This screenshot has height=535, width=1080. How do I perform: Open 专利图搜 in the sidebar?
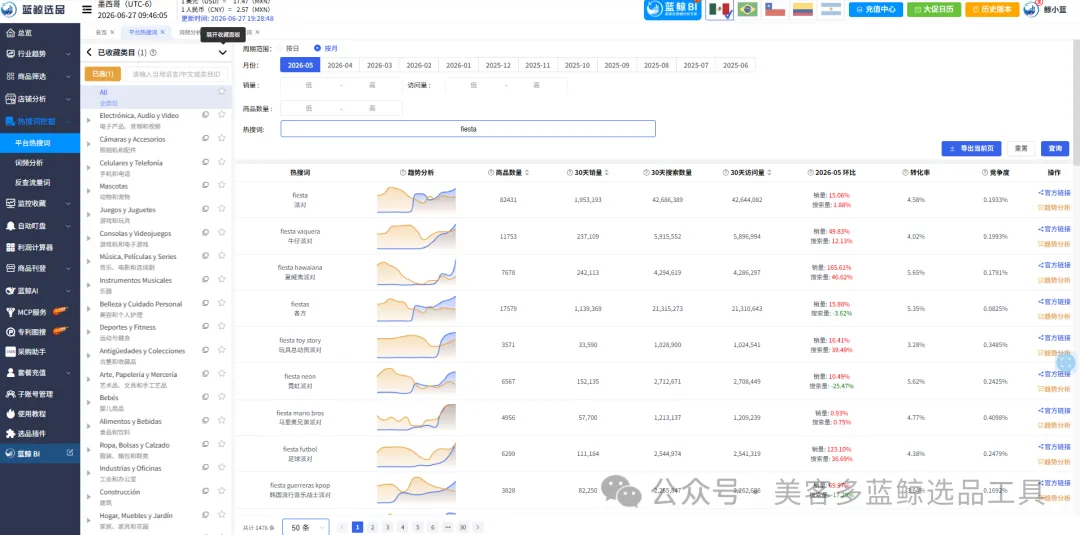click(32, 331)
